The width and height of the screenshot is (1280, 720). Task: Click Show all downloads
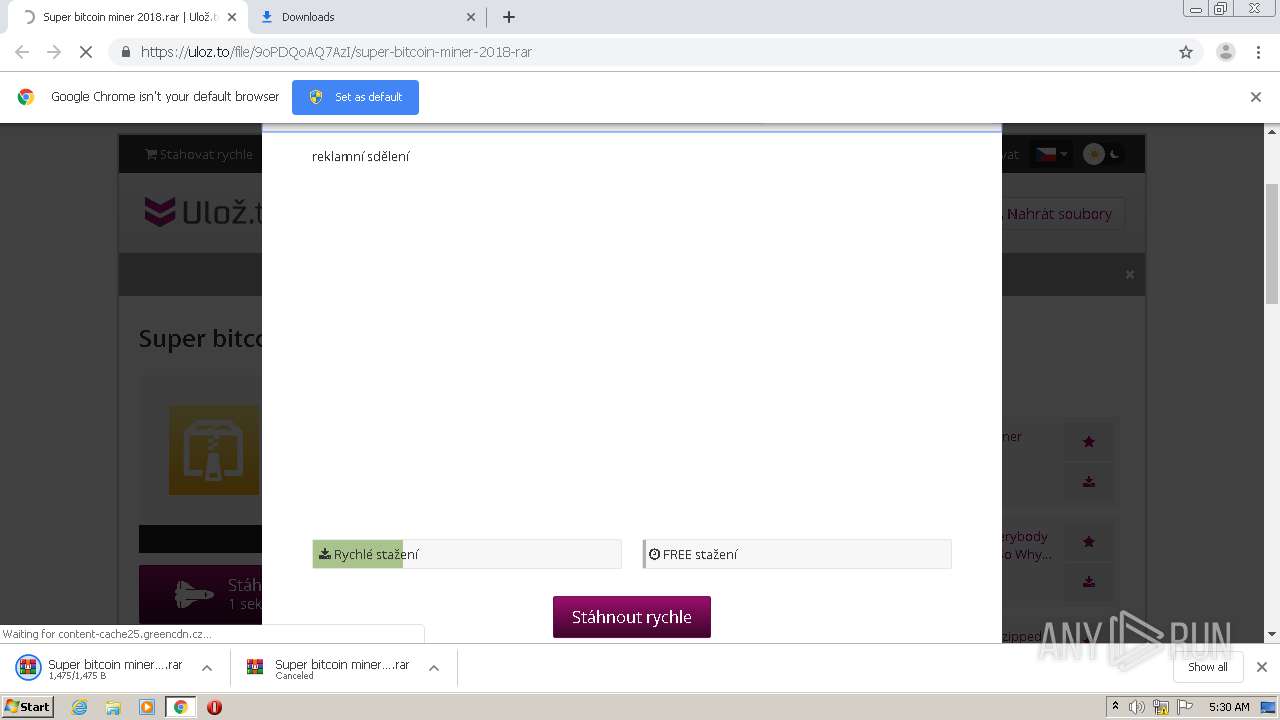1208,667
